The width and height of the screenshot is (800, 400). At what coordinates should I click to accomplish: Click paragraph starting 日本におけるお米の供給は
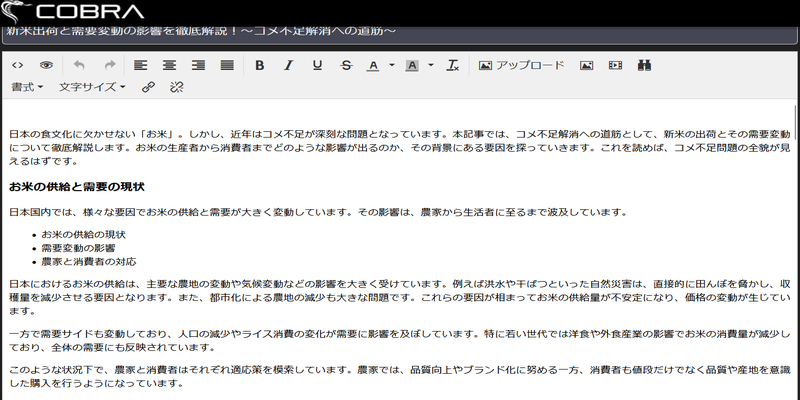tap(400, 297)
